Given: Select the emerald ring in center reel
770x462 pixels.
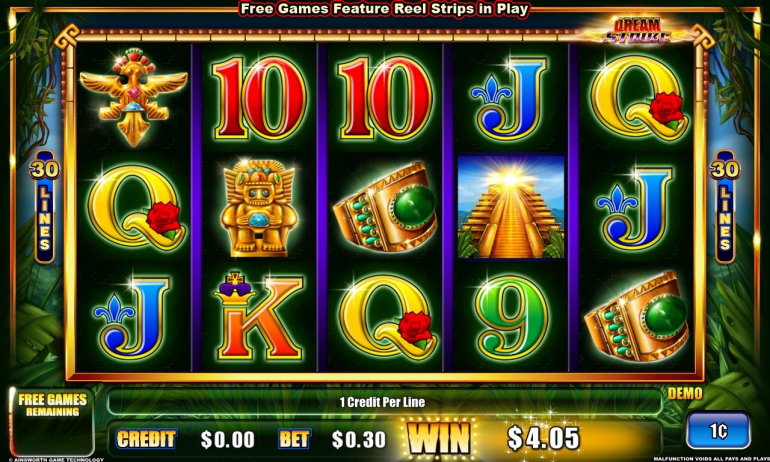Looking at the screenshot, I should (x=385, y=207).
